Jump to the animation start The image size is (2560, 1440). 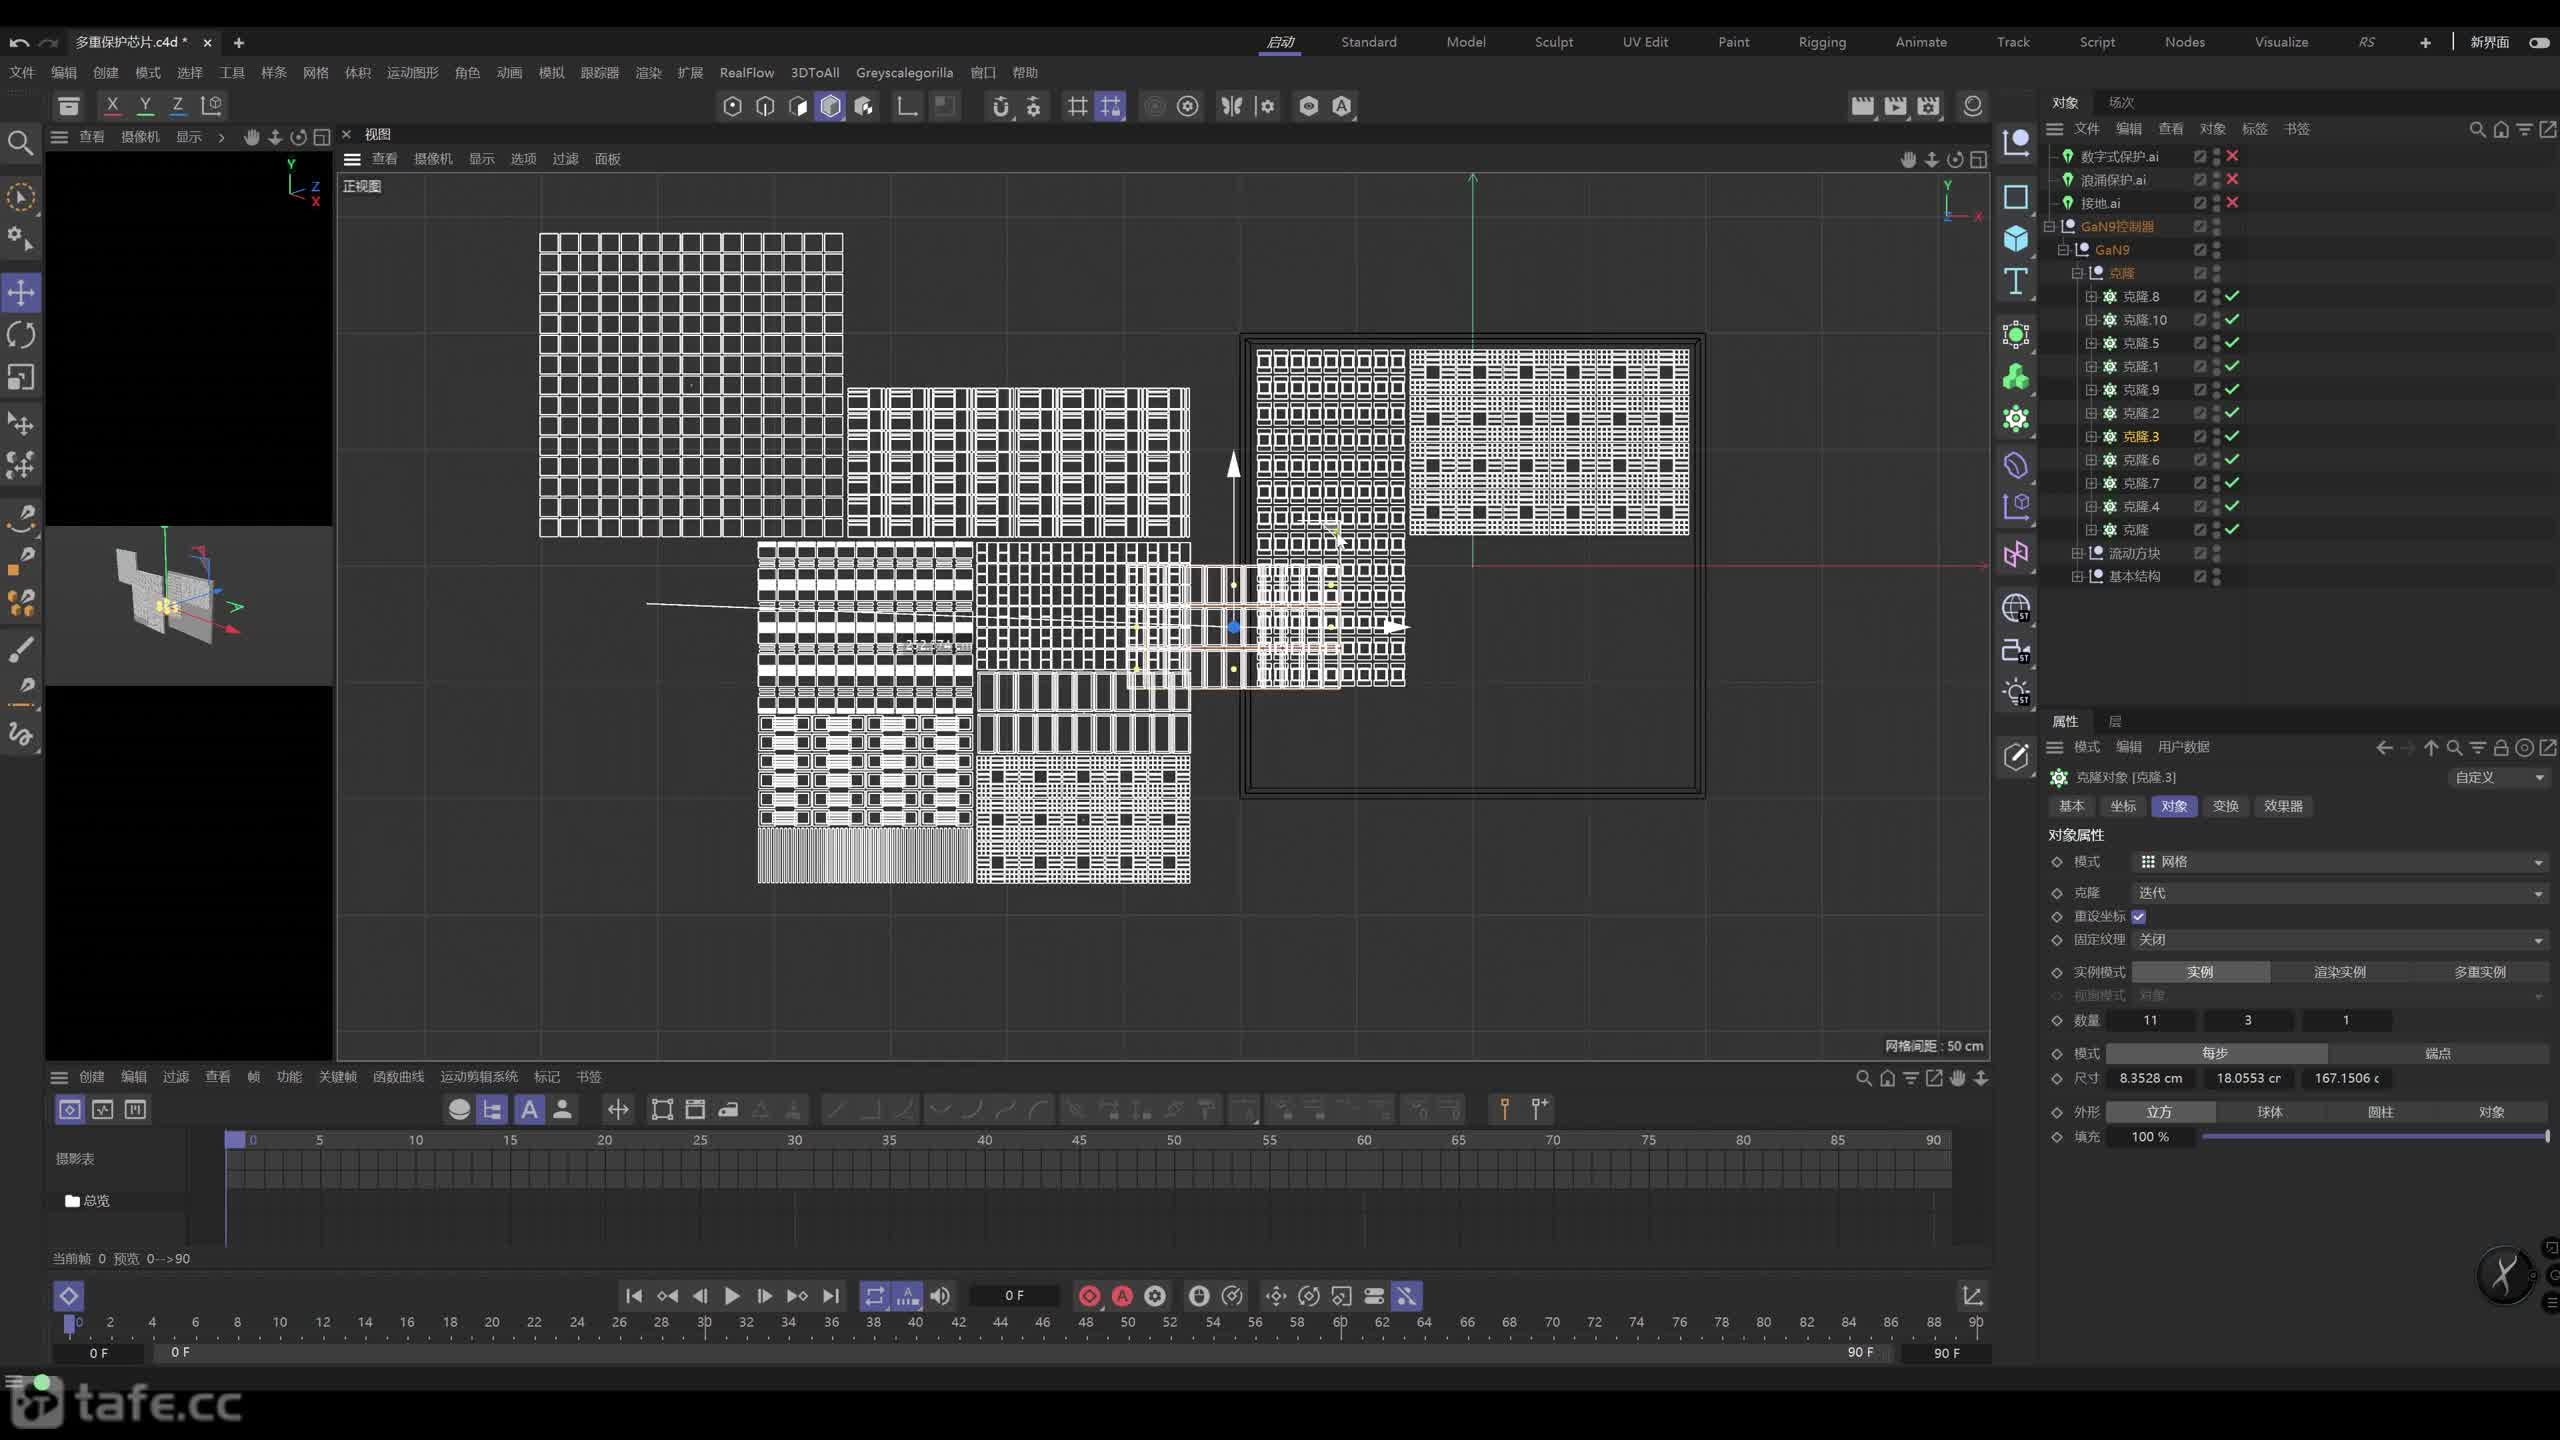coord(633,1296)
